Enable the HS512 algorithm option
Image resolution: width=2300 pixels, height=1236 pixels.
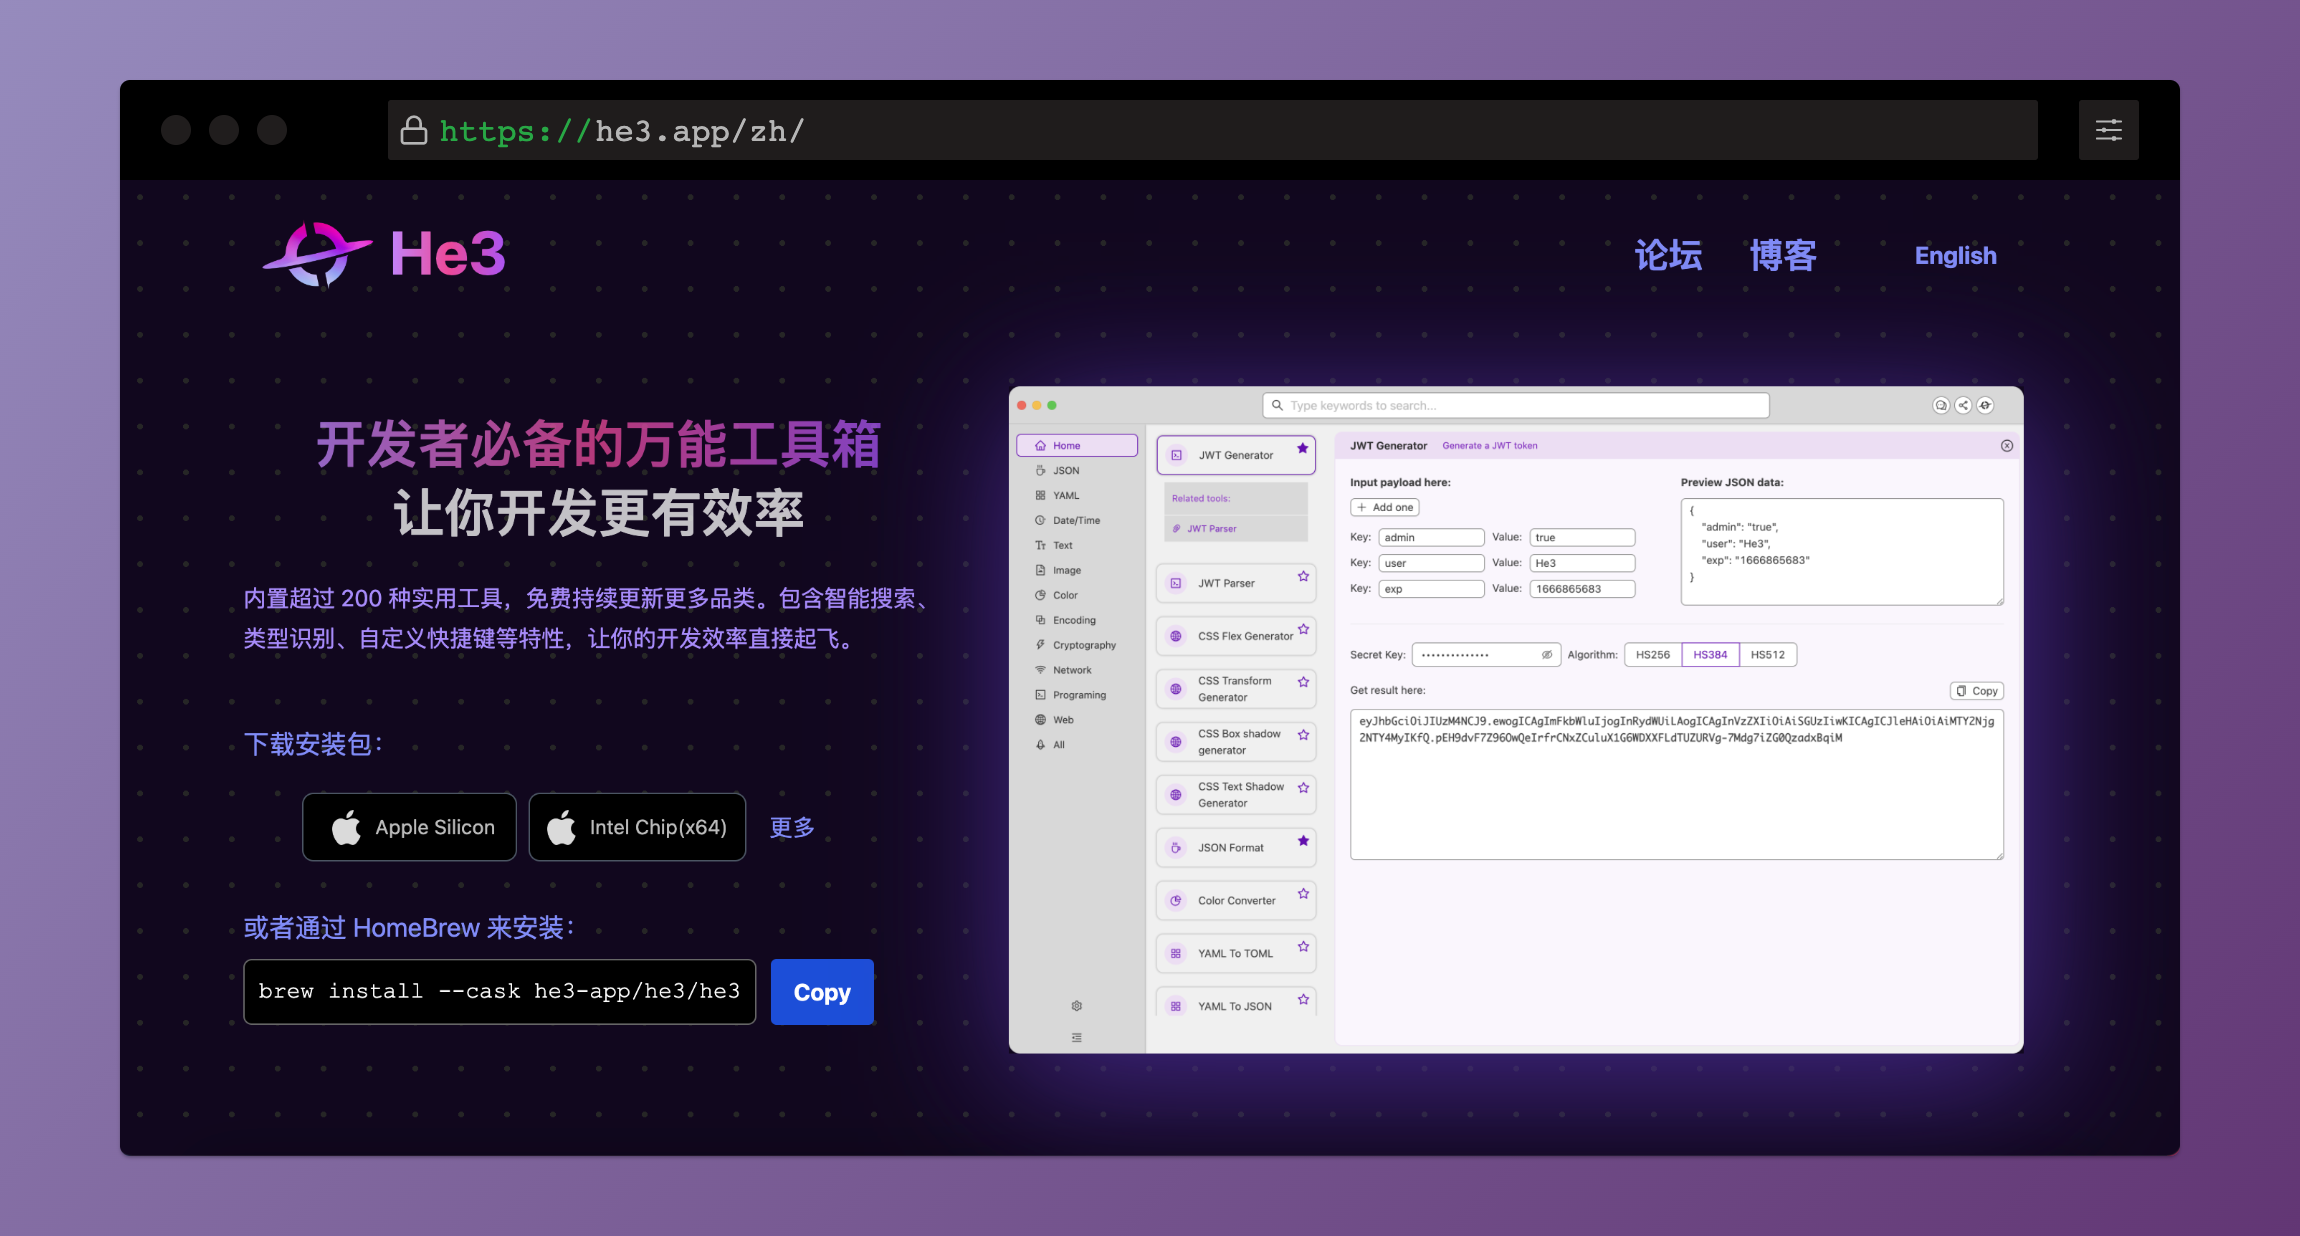pos(1767,655)
